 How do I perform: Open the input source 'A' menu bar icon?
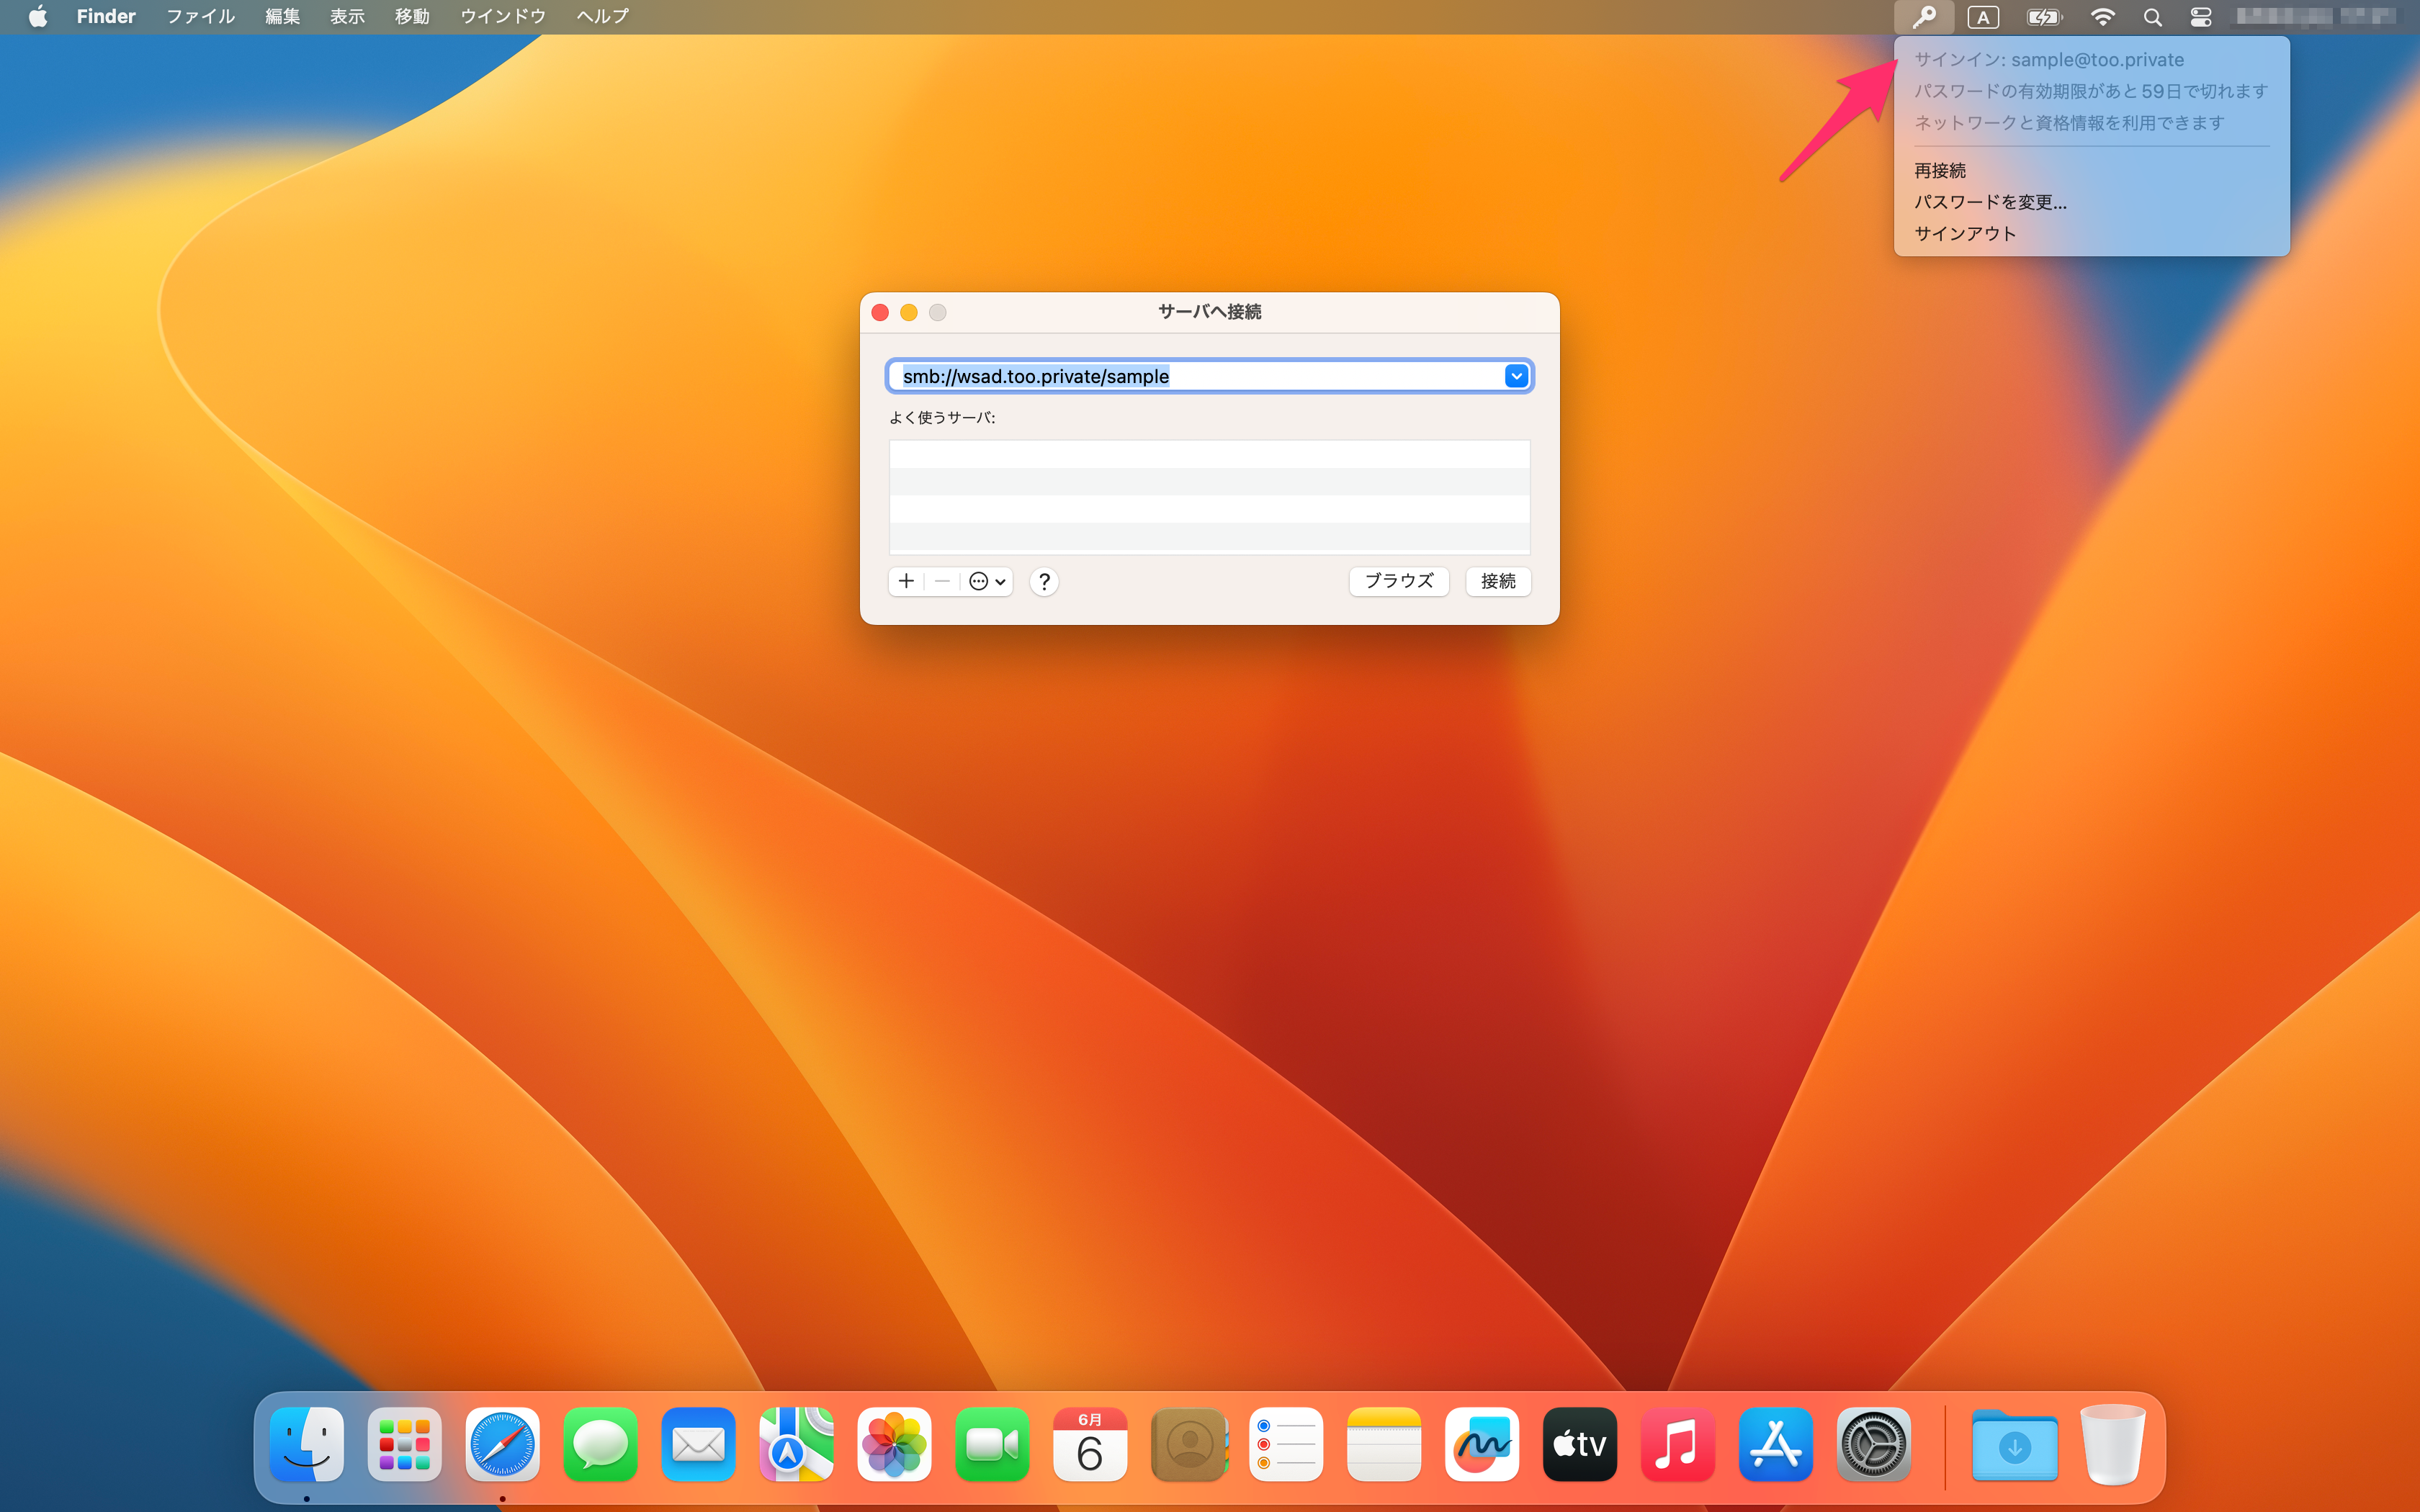[1983, 17]
